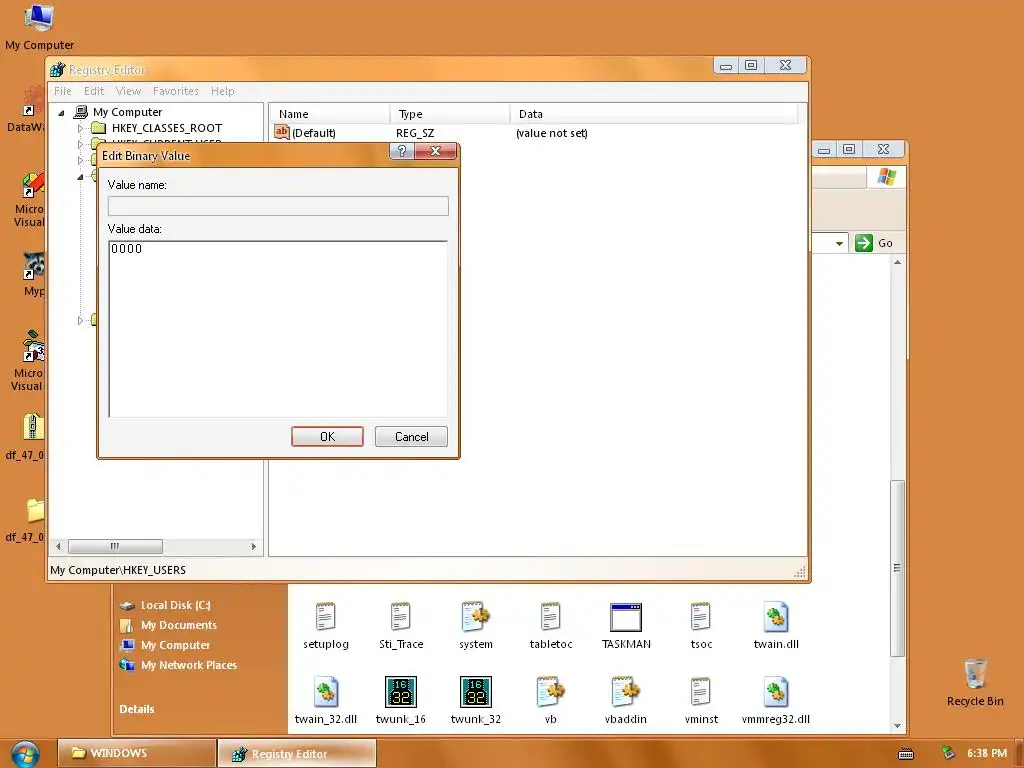
Task: Click the keyboard icon in system tray
Action: coord(906,754)
